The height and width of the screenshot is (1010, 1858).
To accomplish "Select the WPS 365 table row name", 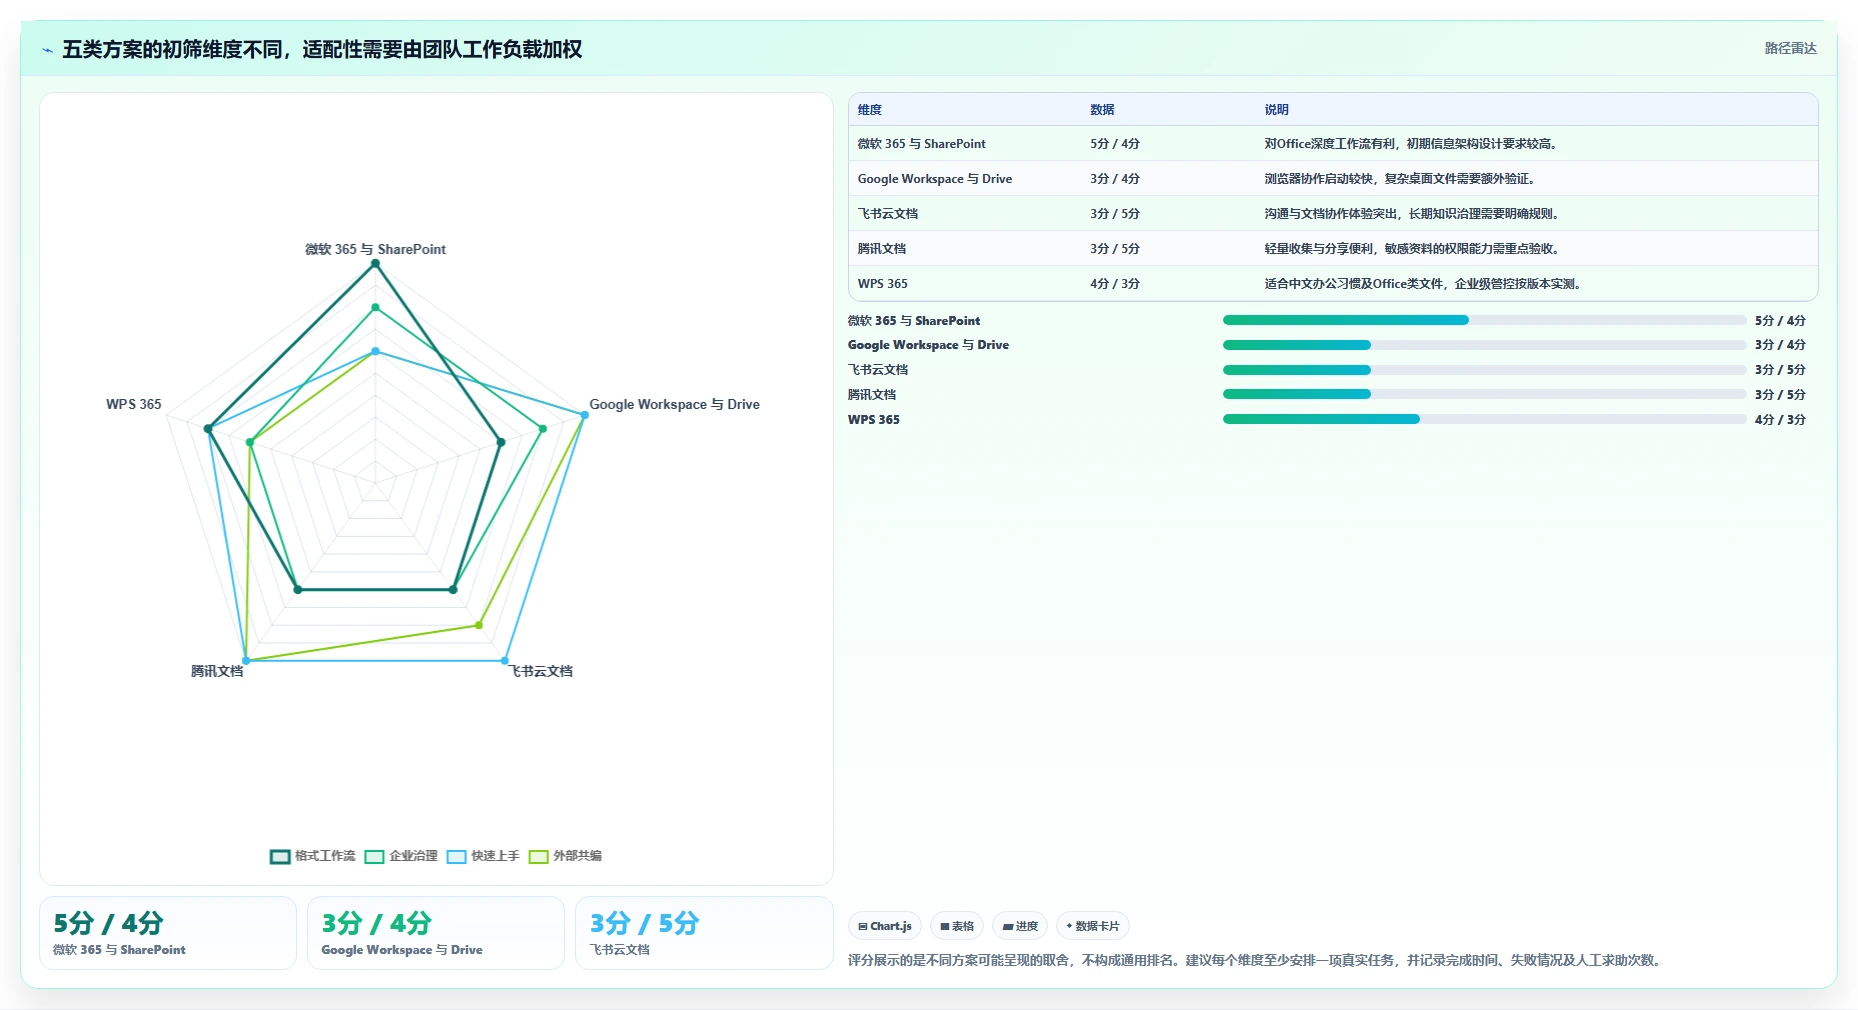I will pos(882,283).
